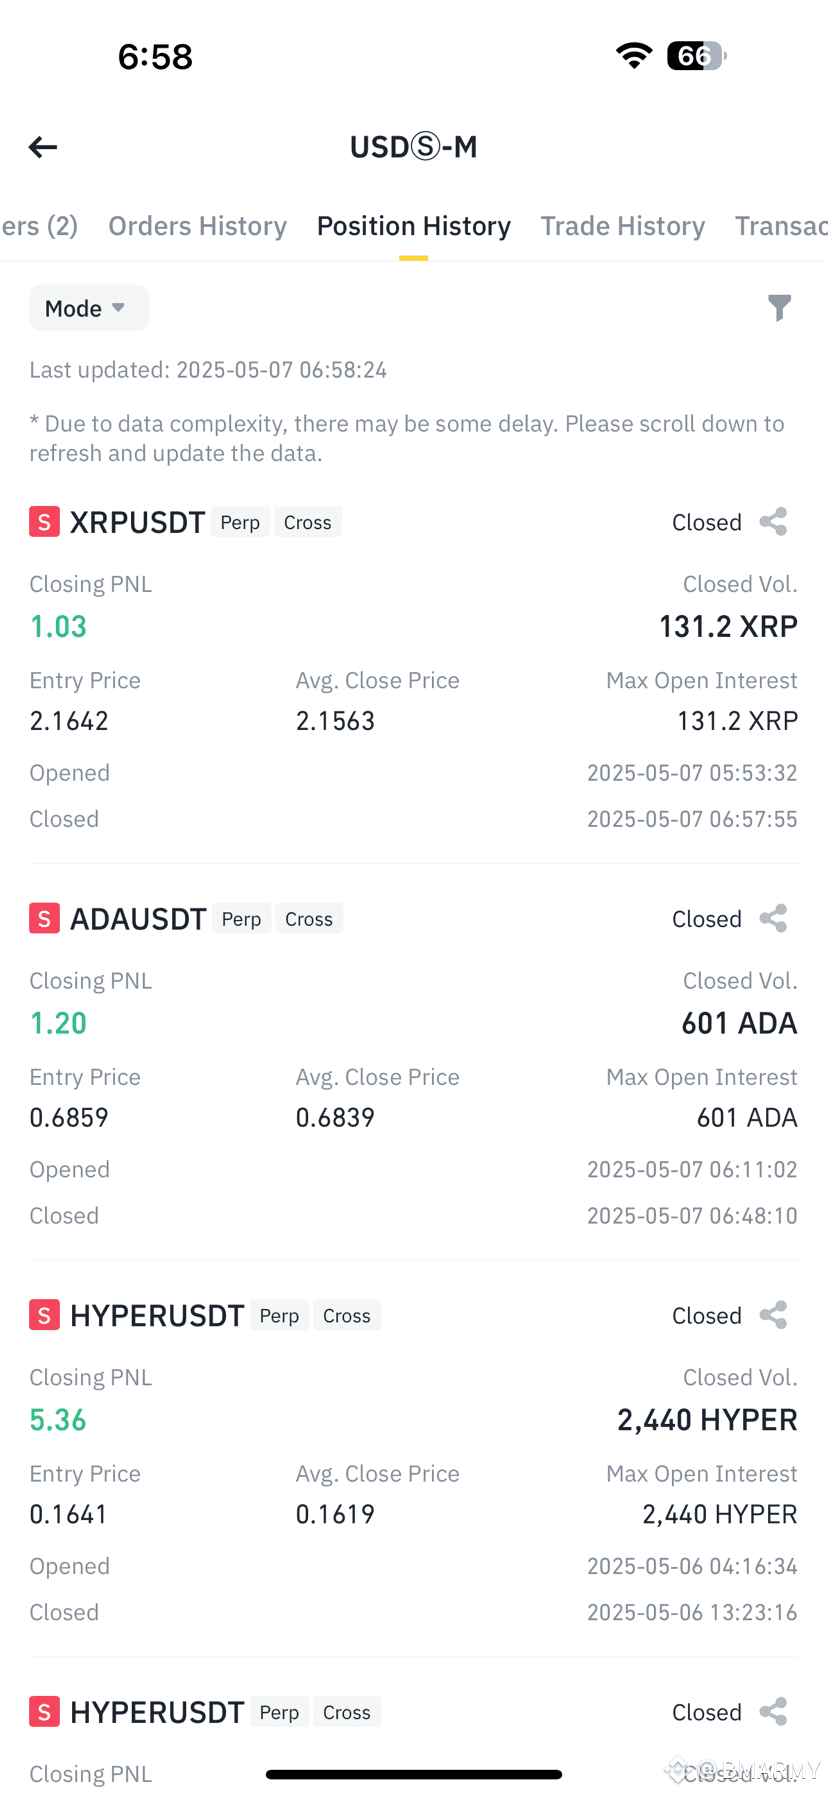Viewport: 828px width, 1795px height.
Task: Tap the back arrow icon
Action: [x=43, y=148]
